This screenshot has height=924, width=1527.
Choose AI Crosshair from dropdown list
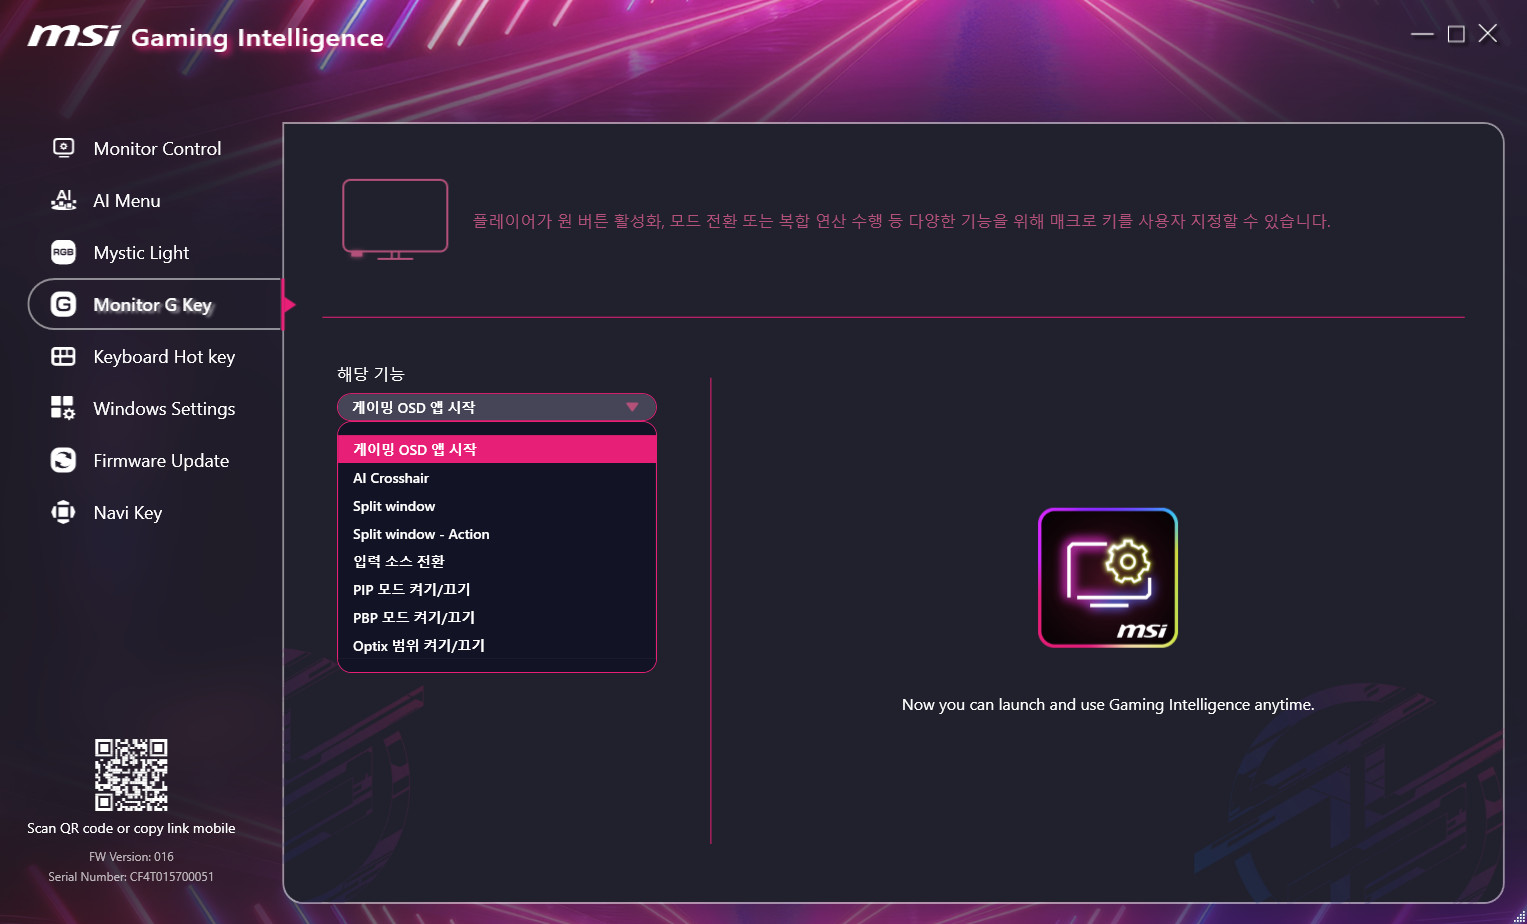click(x=391, y=478)
